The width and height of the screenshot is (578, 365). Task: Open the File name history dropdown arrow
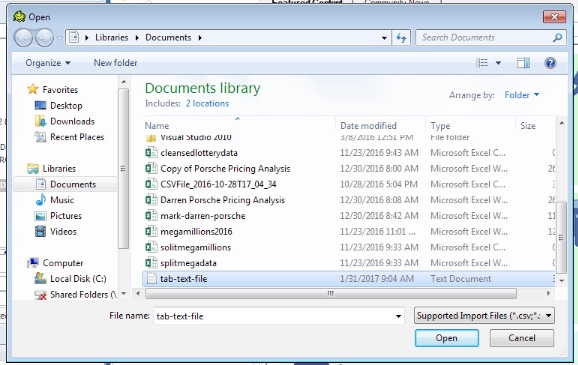pos(398,316)
